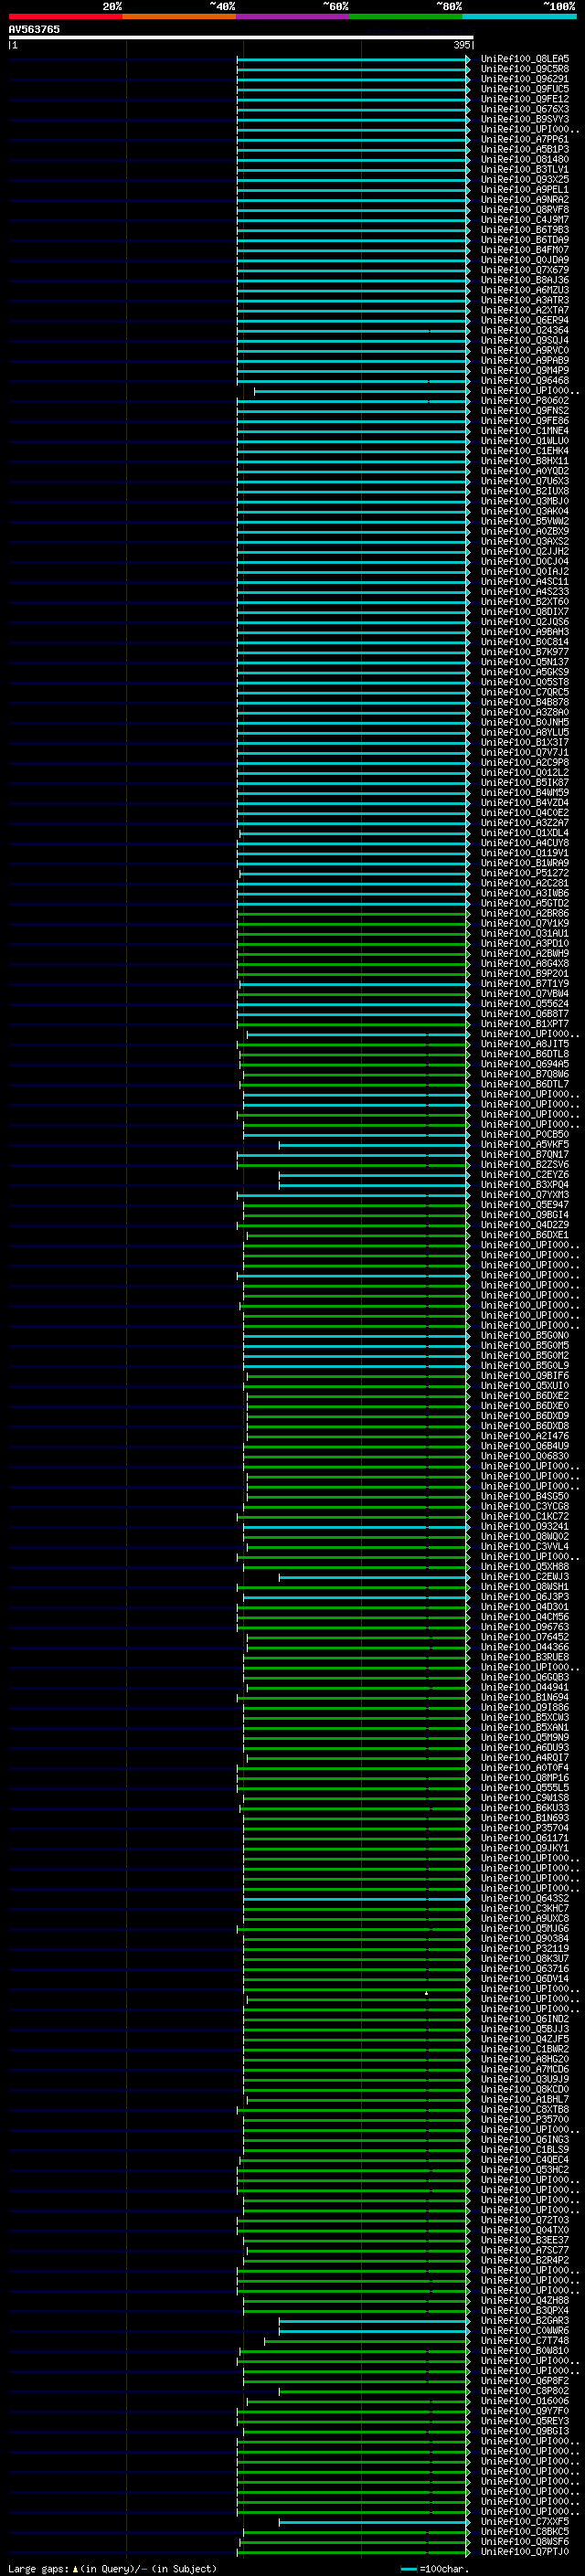This screenshot has height=2576, width=585.
Task: Select the UniRef100_C8BKC5 label
Action: point(524,2531)
